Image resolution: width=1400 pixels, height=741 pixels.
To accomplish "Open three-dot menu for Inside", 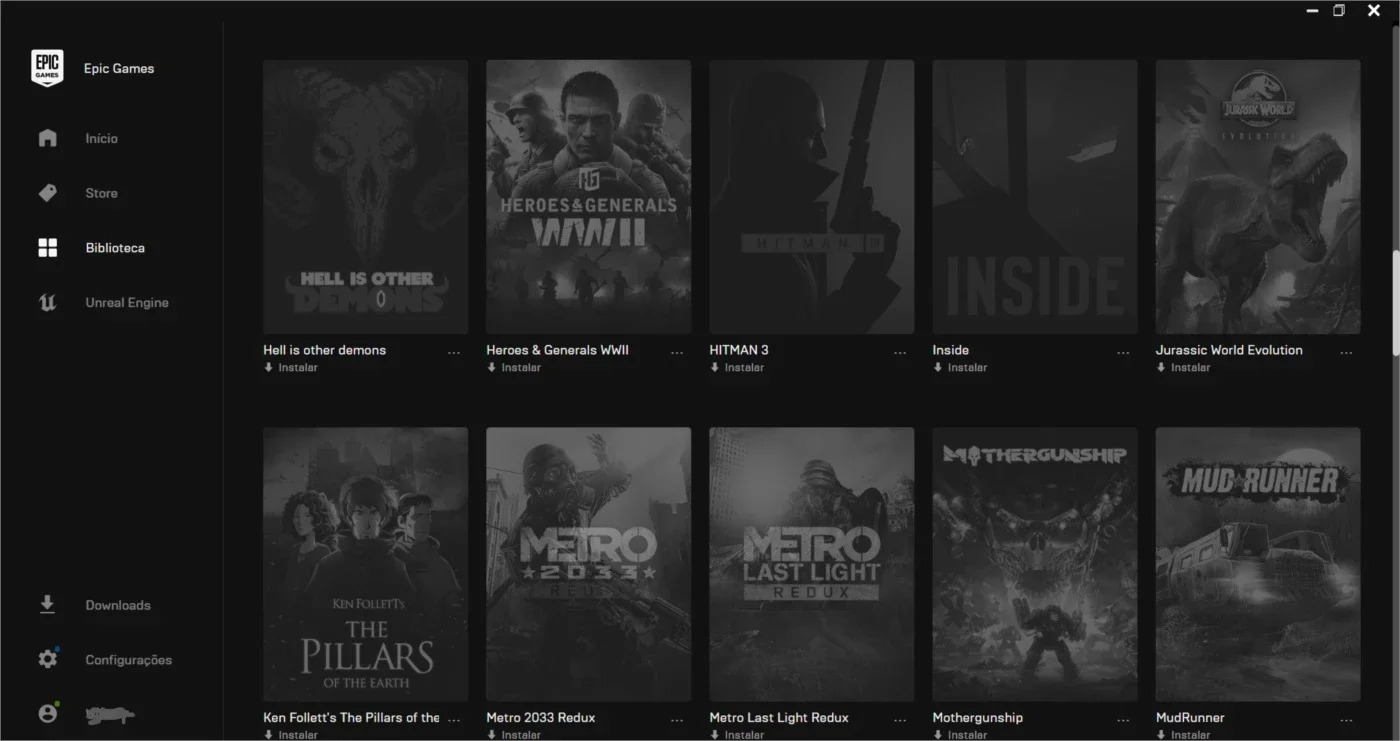I will click(1123, 353).
